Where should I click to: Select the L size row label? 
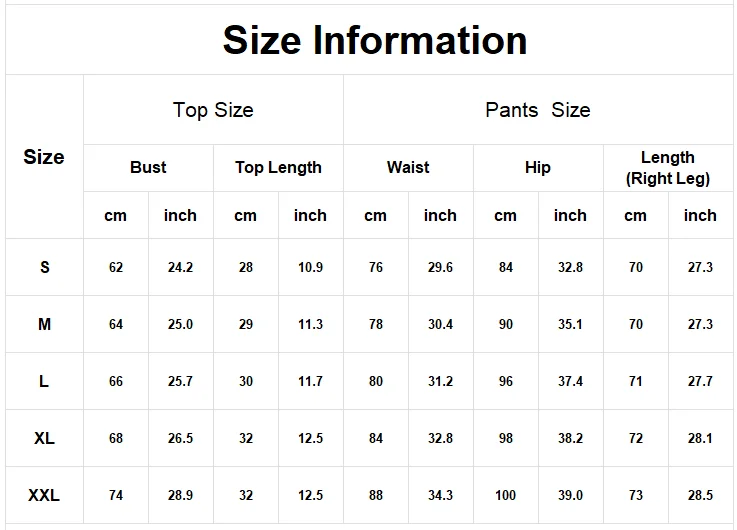point(45,381)
